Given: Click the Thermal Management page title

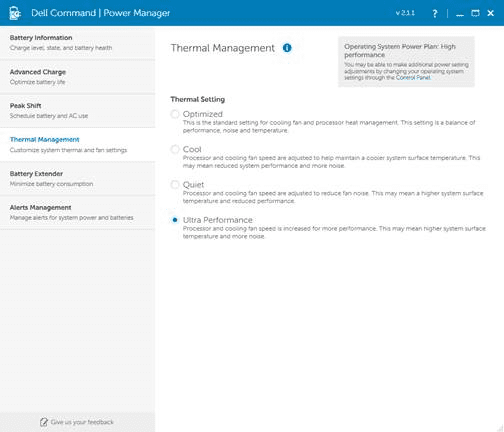Looking at the screenshot, I should 223,48.
